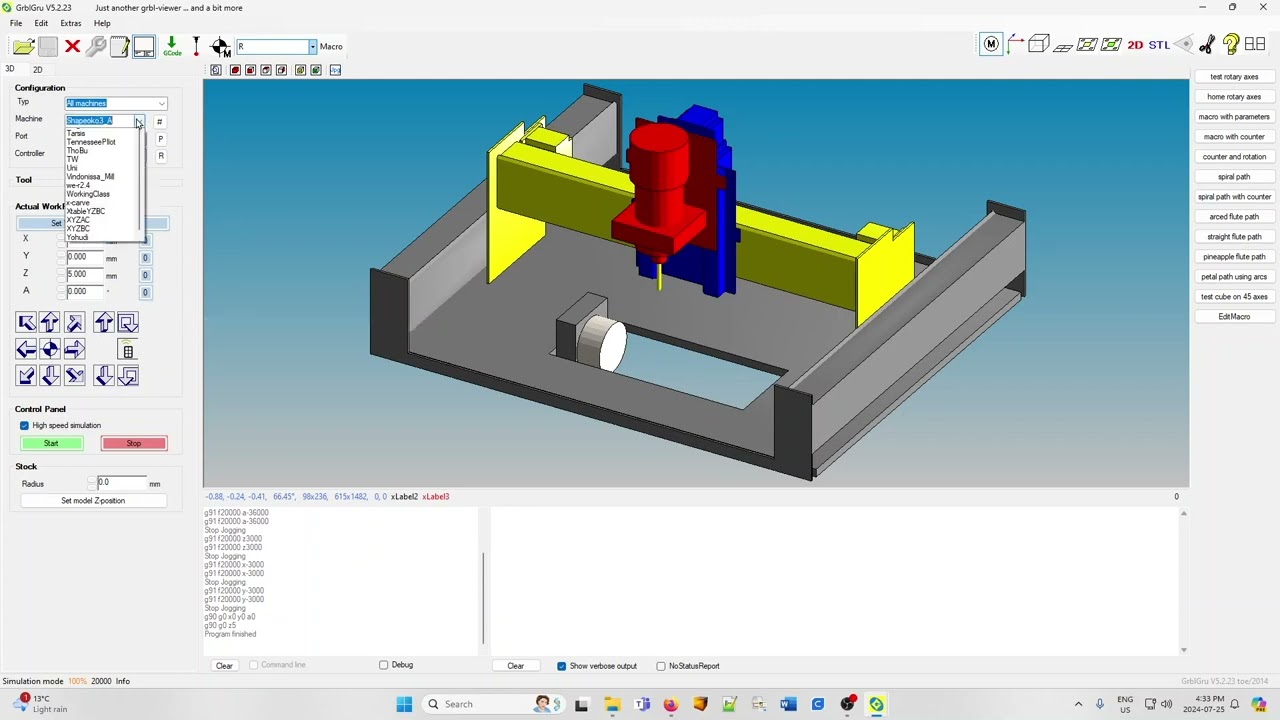Screen dimensions: 1280x720
Task: Jog diagonally down-left with arrow icon
Action: click(26, 375)
